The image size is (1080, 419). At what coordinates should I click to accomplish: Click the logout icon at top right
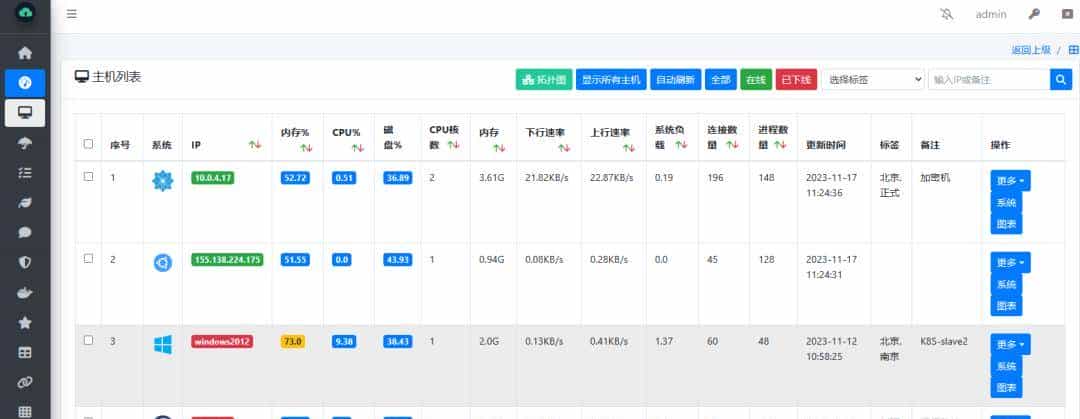click(1068, 14)
